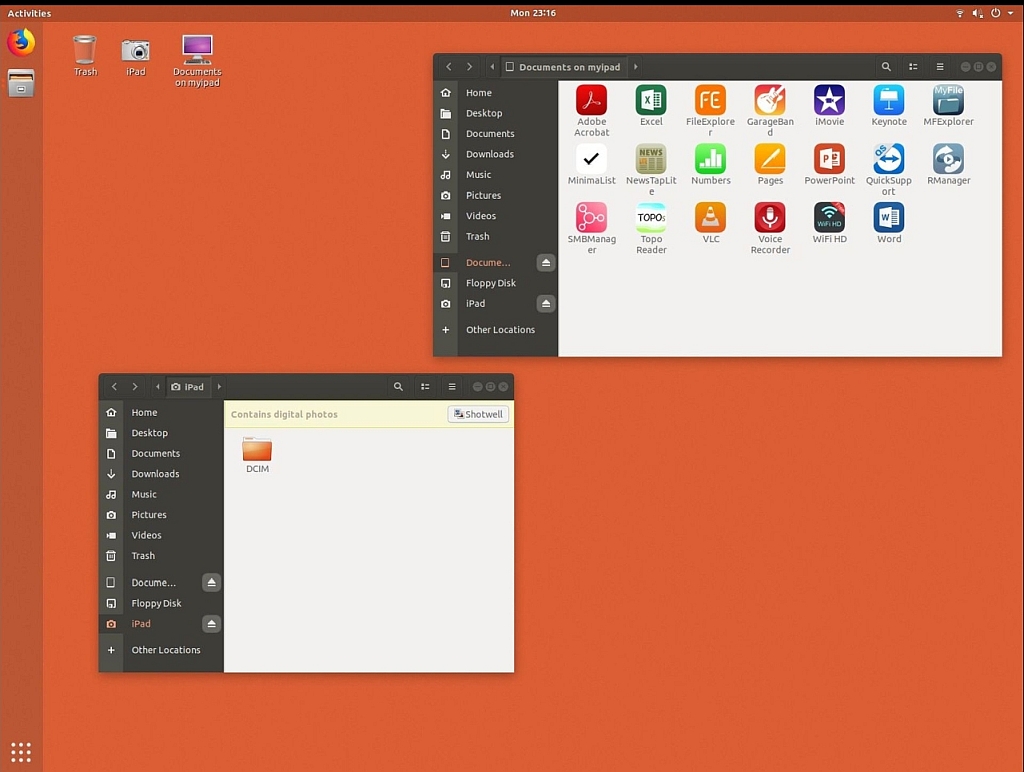Eject Docume... in iPad window sidebar
Screen dimensions: 1024x772
[211, 583]
